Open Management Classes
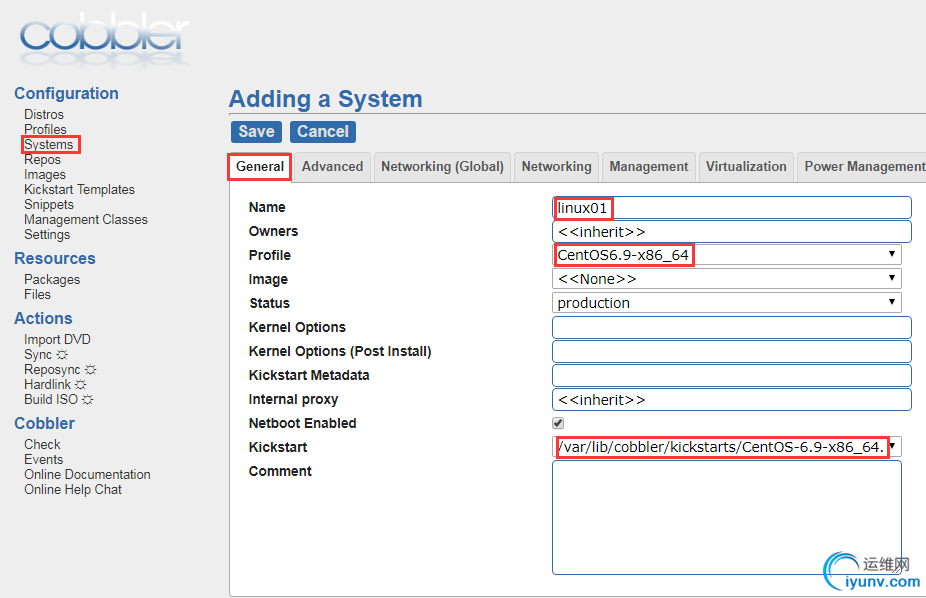Viewport: 926px width, 598px height. point(86,220)
